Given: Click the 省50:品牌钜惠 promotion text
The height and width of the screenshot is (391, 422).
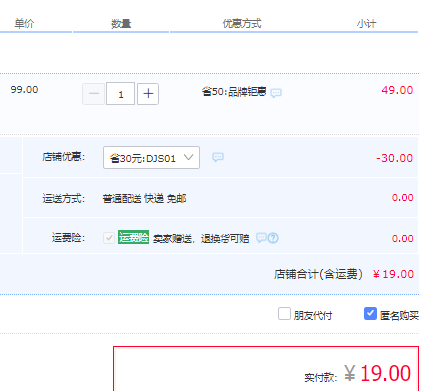Looking at the screenshot, I should click(234, 91).
